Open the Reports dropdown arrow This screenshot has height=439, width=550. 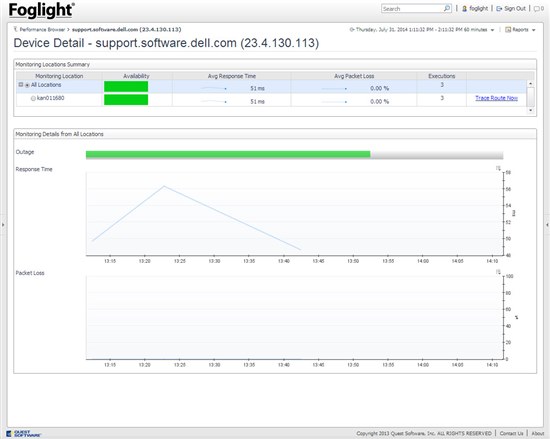534,30
